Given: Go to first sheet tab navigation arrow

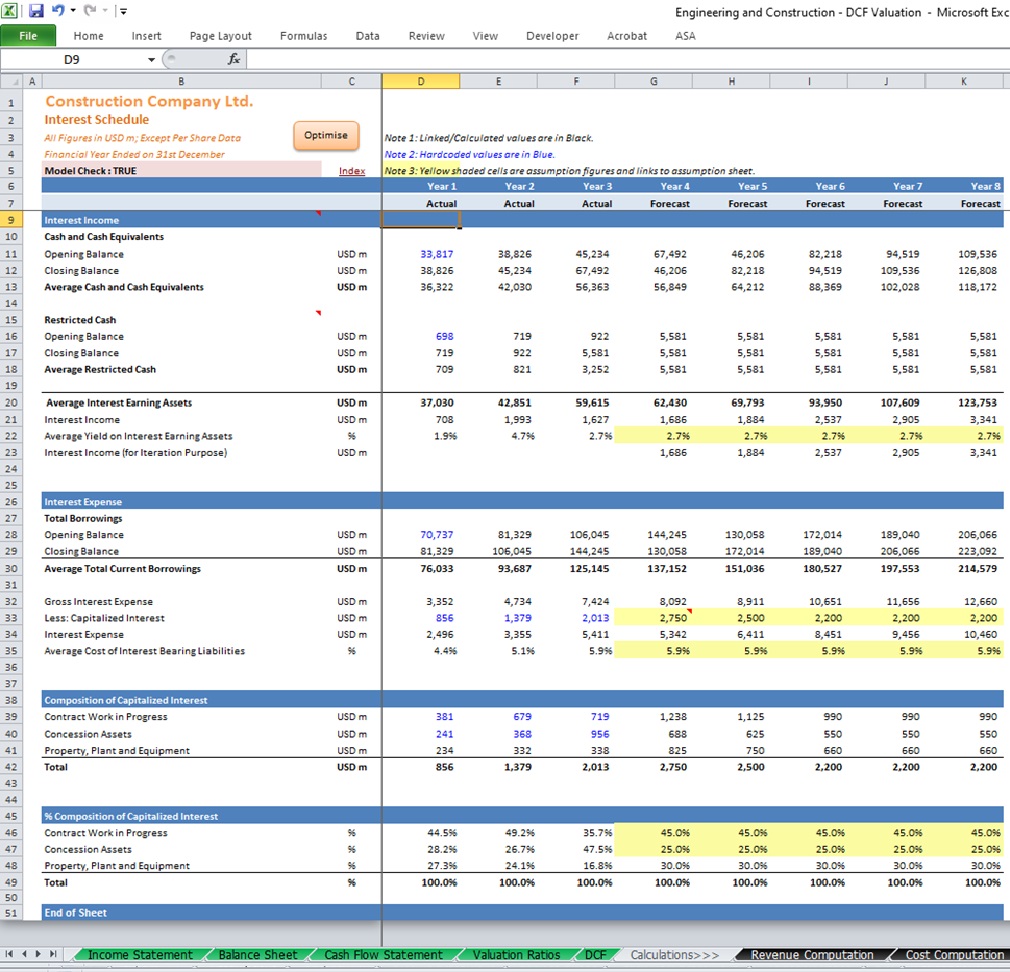Looking at the screenshot, I should pyautogui.click(x=10, y=954).
